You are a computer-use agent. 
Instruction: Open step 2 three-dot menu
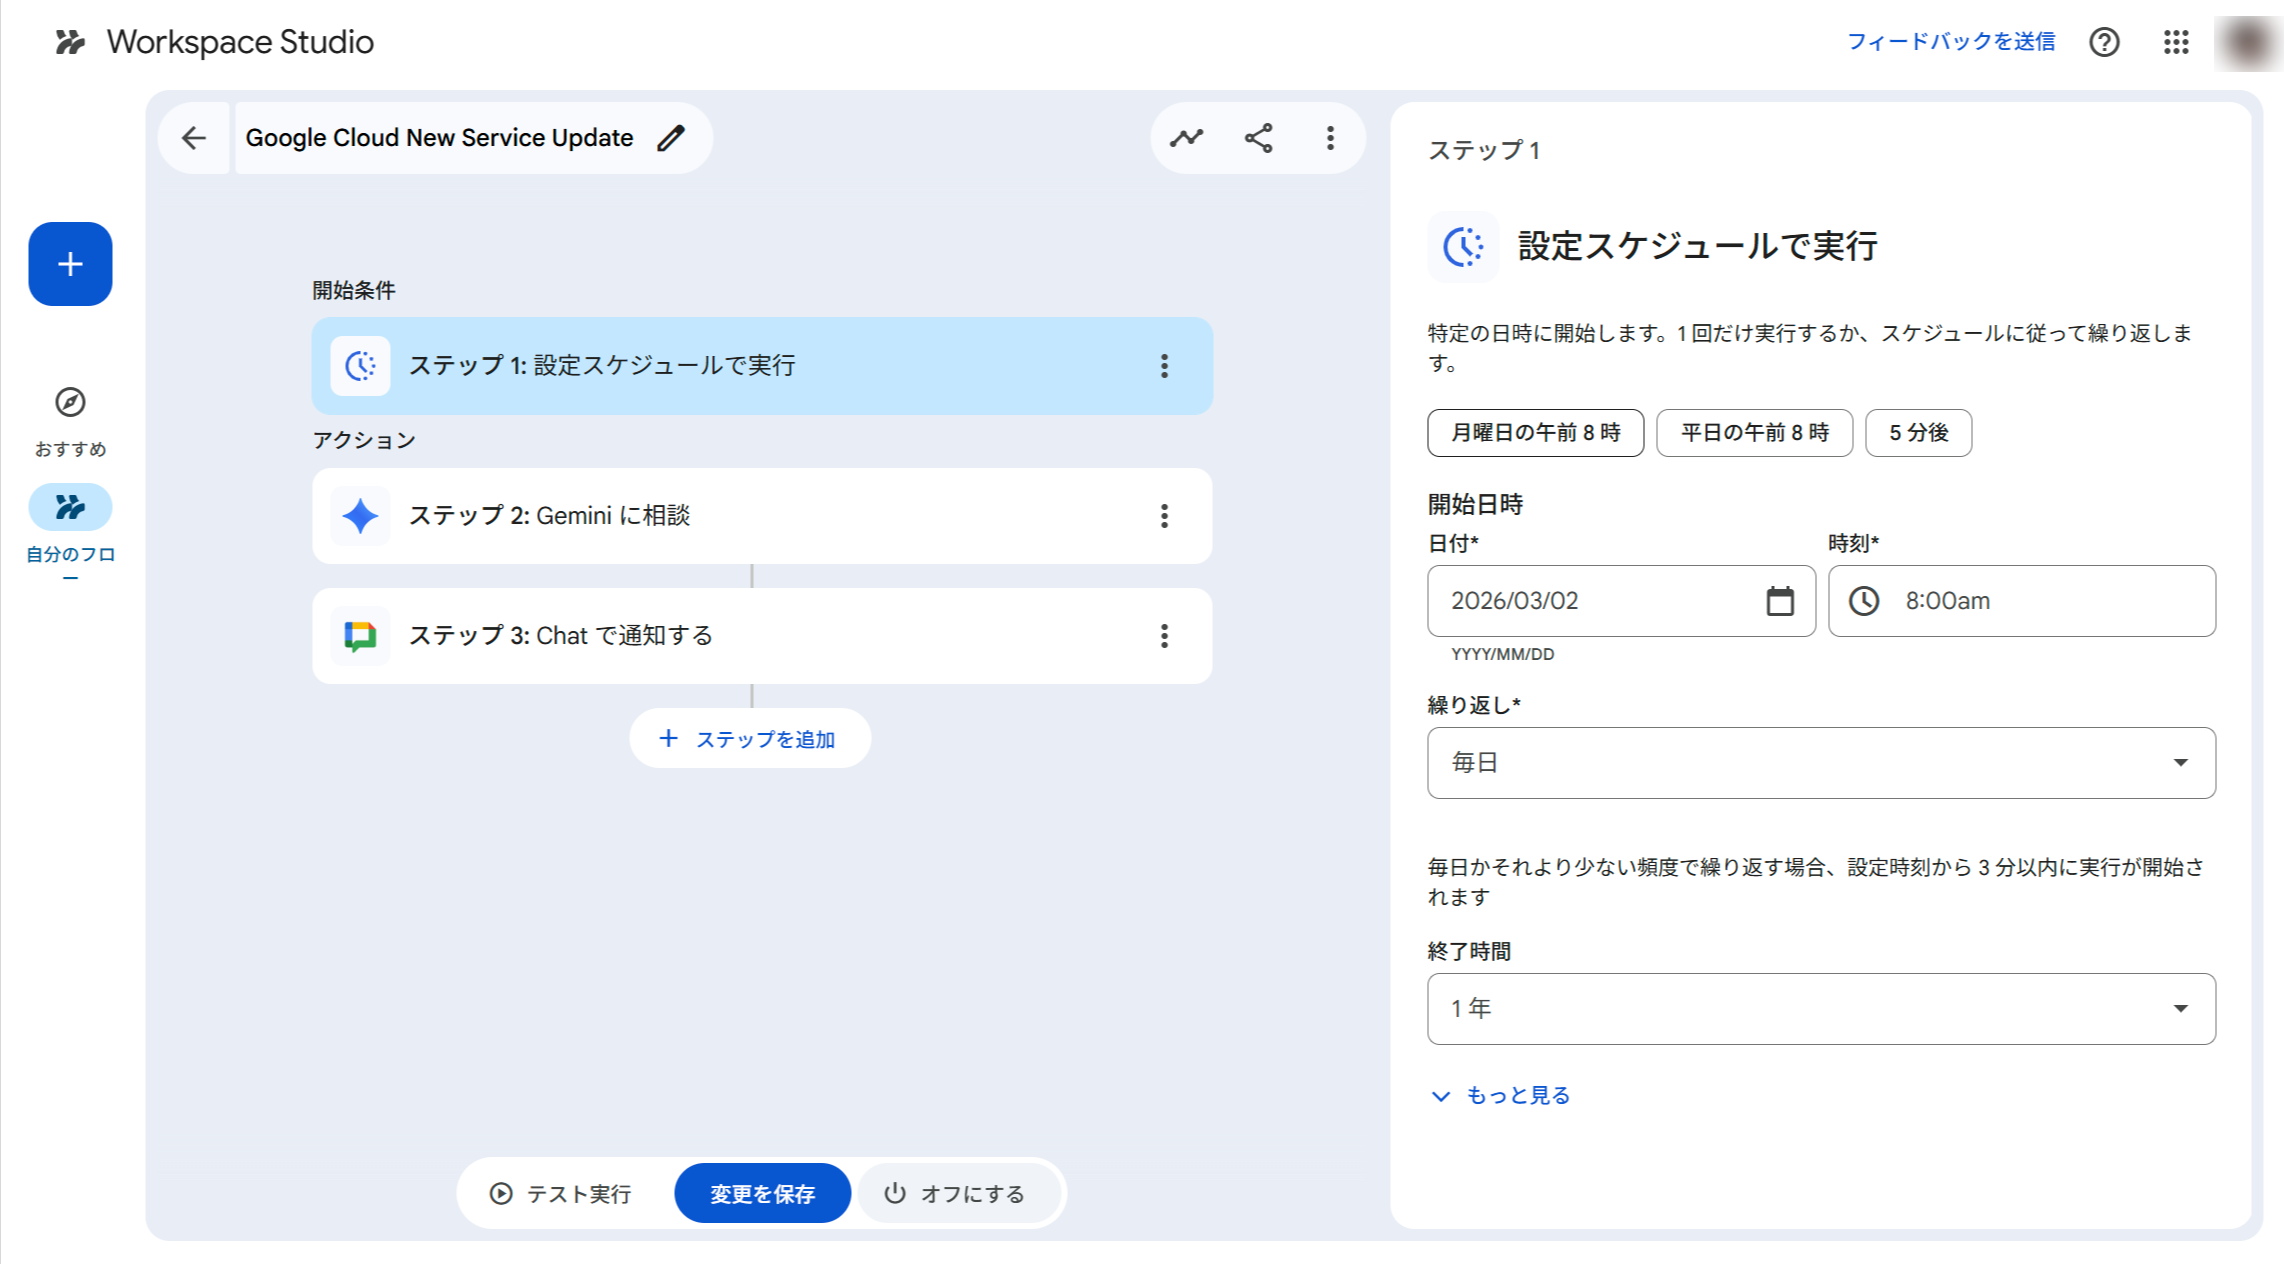click(x=1164, y=516)
